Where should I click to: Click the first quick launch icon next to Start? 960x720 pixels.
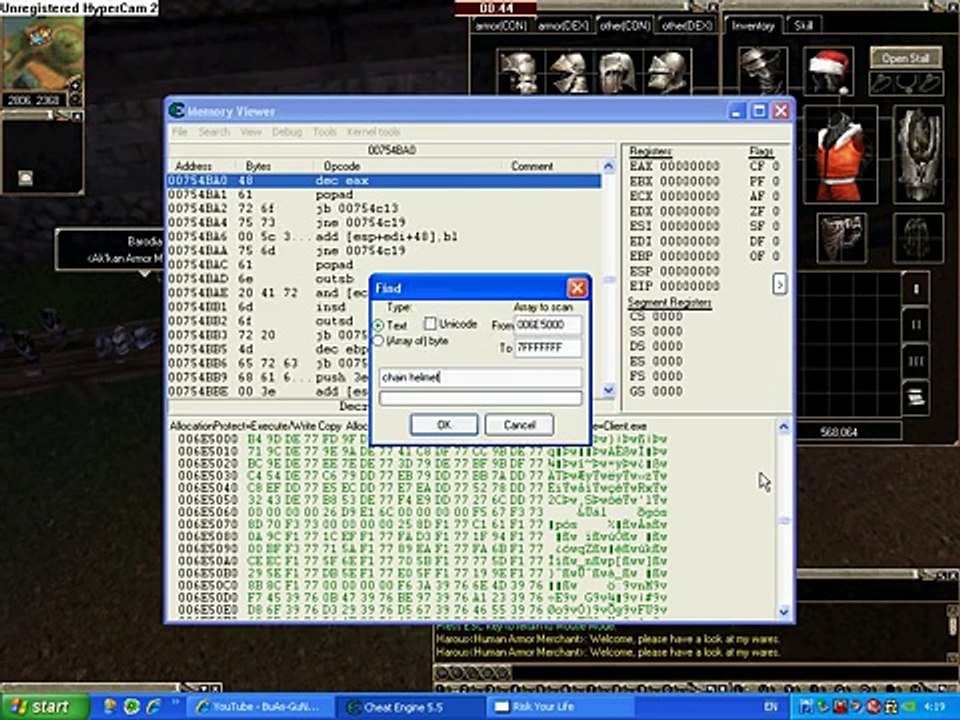(110, 707)
